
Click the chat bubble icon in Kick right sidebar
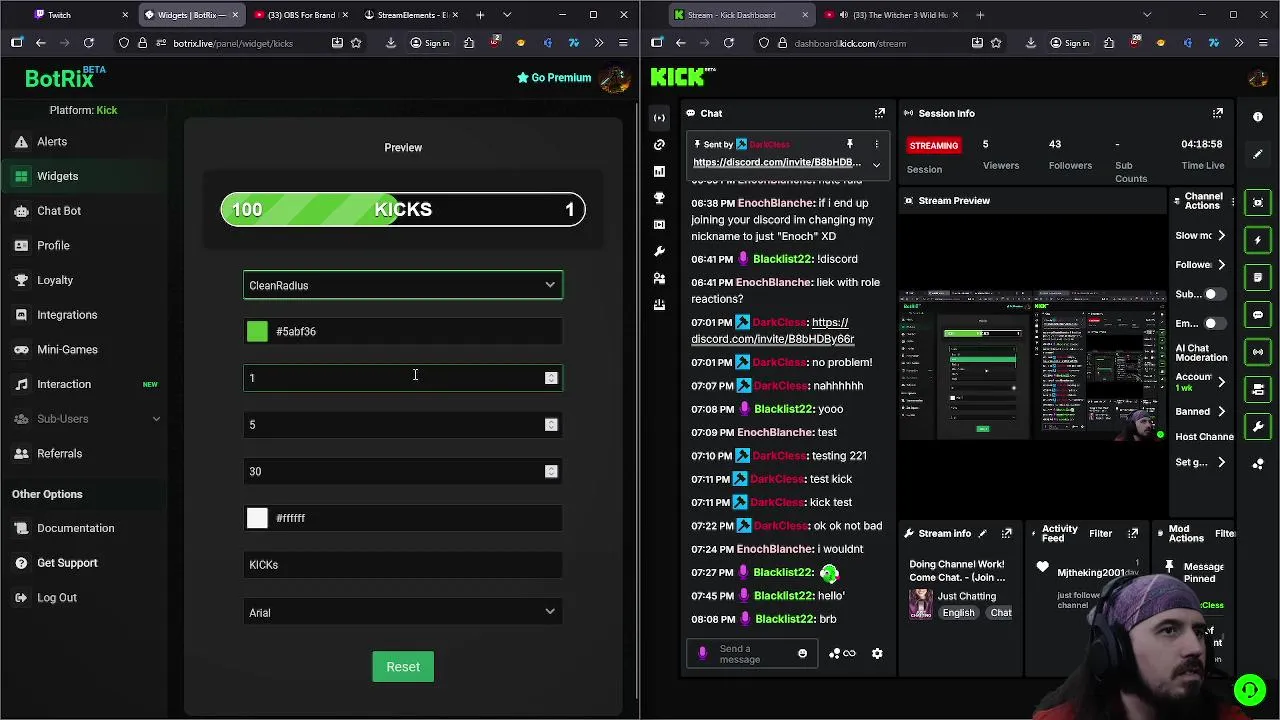tap(1258, 314)
